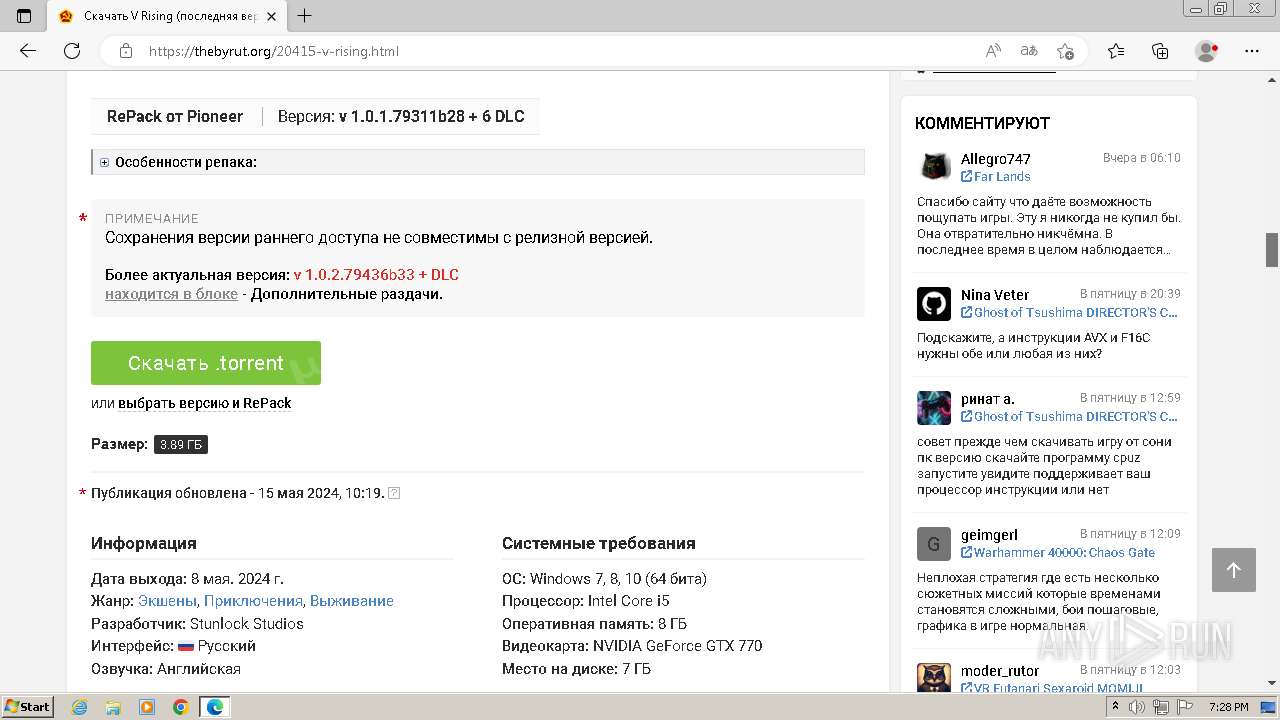Click the Edge taskbar icon
The image size is (1280, 720).
tap(215, 707)
